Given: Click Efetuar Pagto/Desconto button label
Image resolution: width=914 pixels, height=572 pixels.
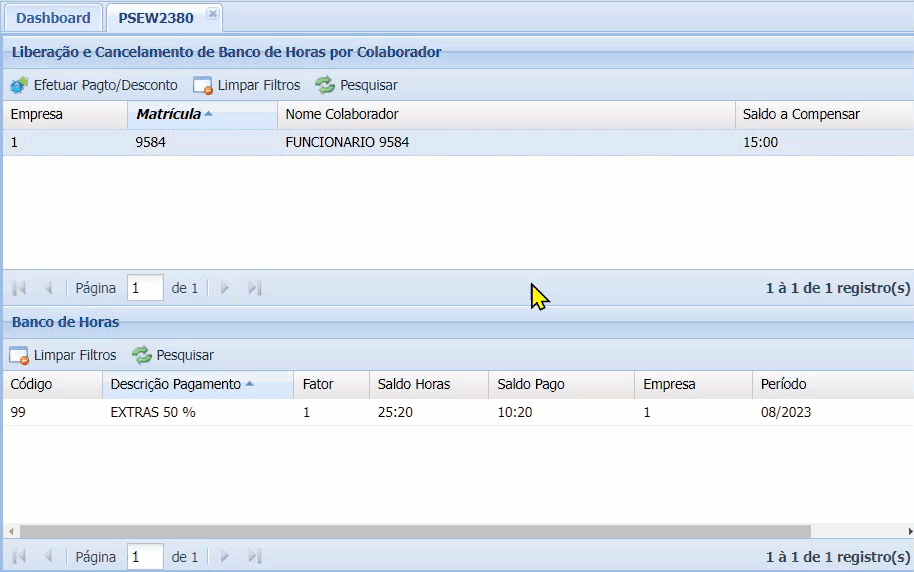Looking at the screenshot, I should [x=106, y=85].
